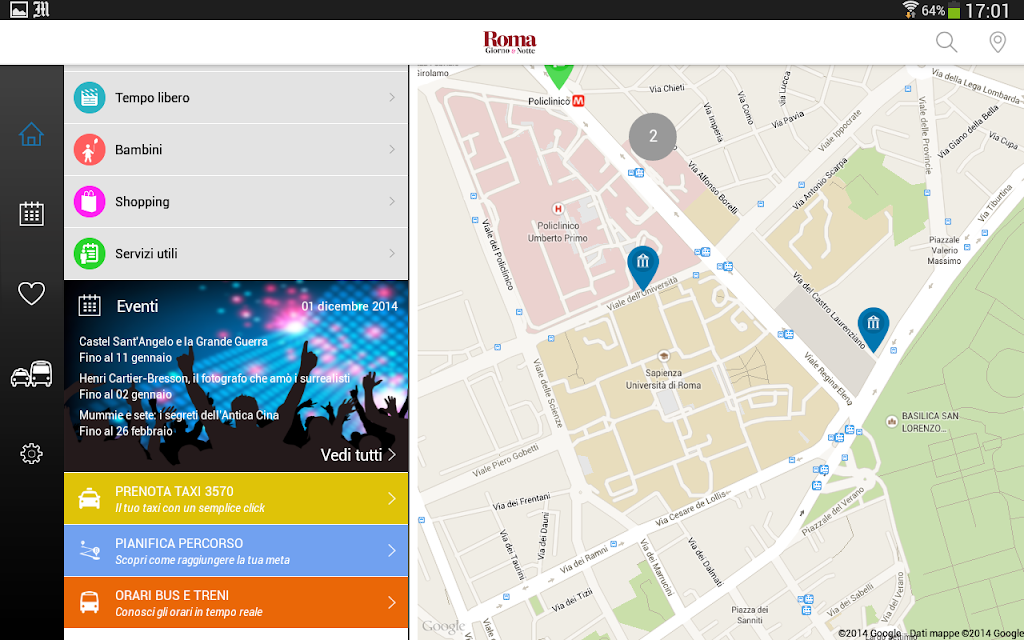Tap the Eventi calendar icon
This screenshot has height=640, width=1024.
[89, 306]
